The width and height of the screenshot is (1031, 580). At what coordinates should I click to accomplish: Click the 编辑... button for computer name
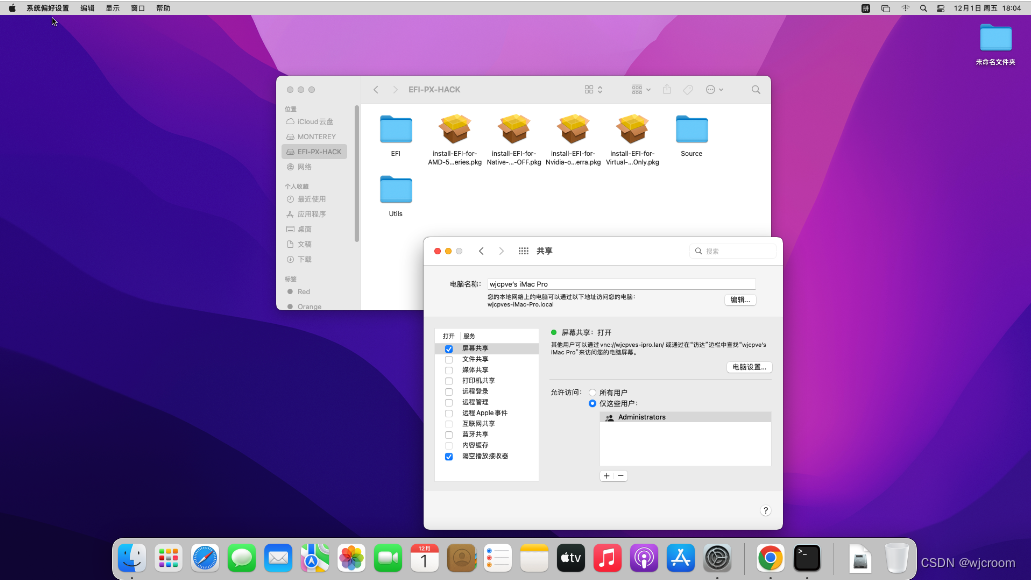pyautogui.click(x=740, y=300)
